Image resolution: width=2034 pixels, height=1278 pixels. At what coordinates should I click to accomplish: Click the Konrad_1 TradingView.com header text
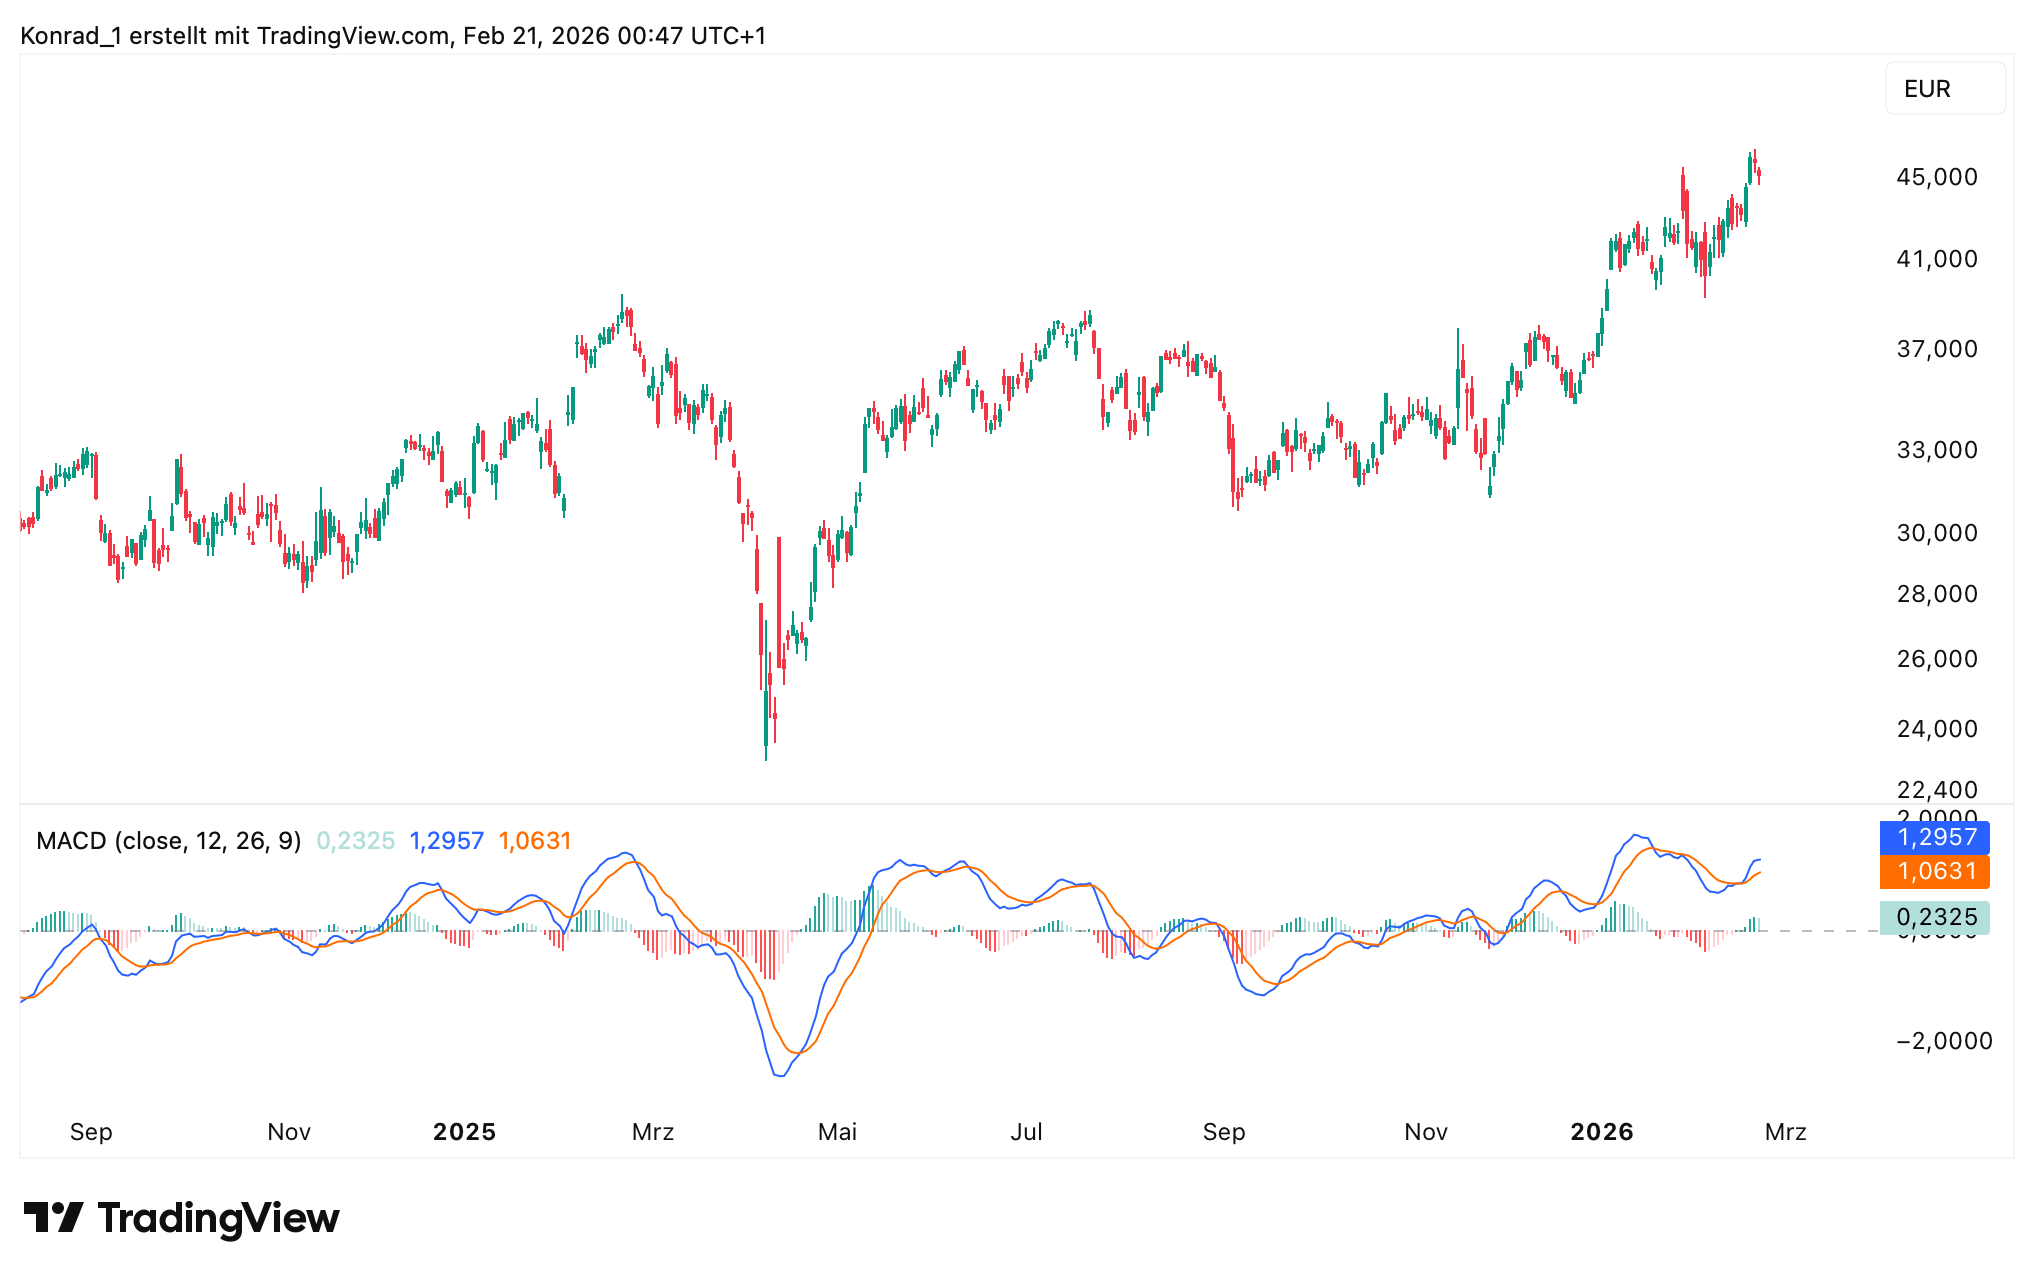[392, 36]
